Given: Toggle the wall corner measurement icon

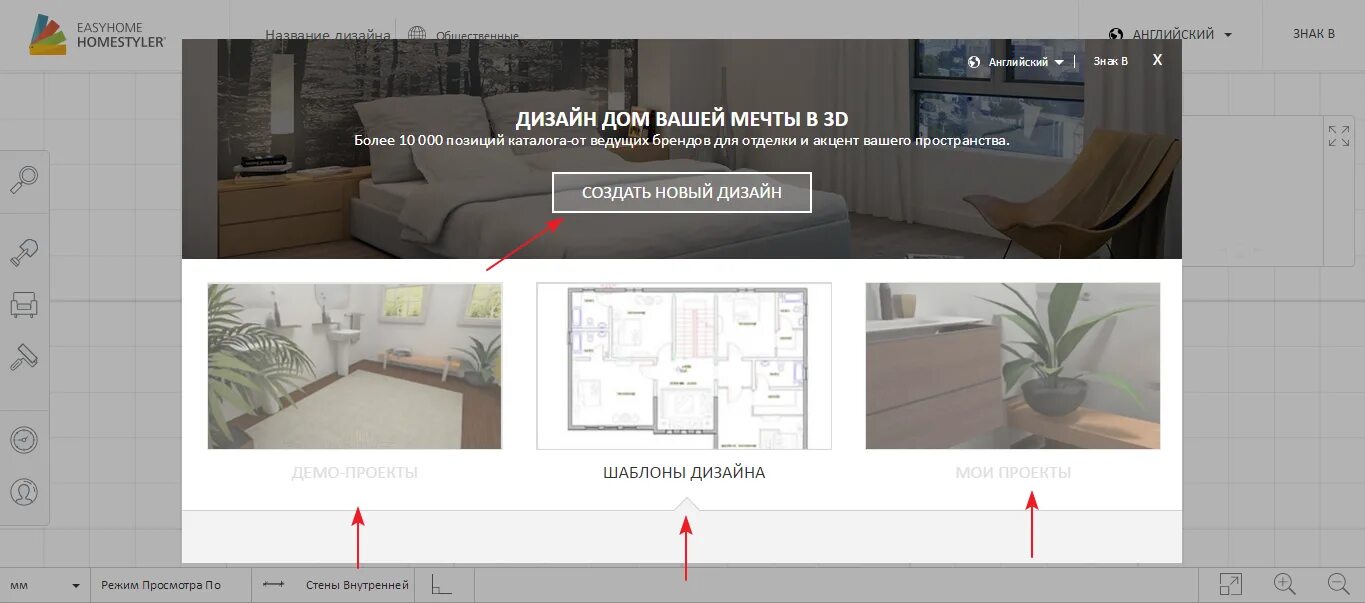Looking at the screenshot, I should (x=440, y=584).
